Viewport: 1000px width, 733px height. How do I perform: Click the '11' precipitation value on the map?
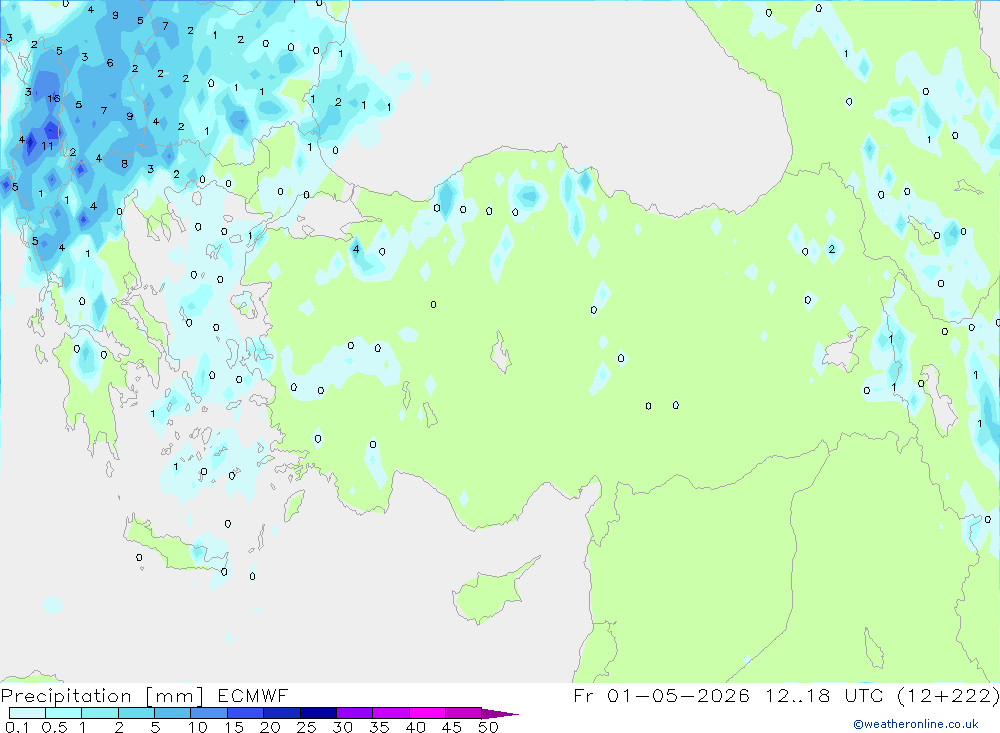tap(47, 146)
